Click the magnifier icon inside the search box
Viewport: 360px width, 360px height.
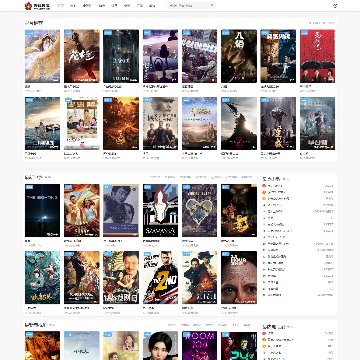[211, 5]
